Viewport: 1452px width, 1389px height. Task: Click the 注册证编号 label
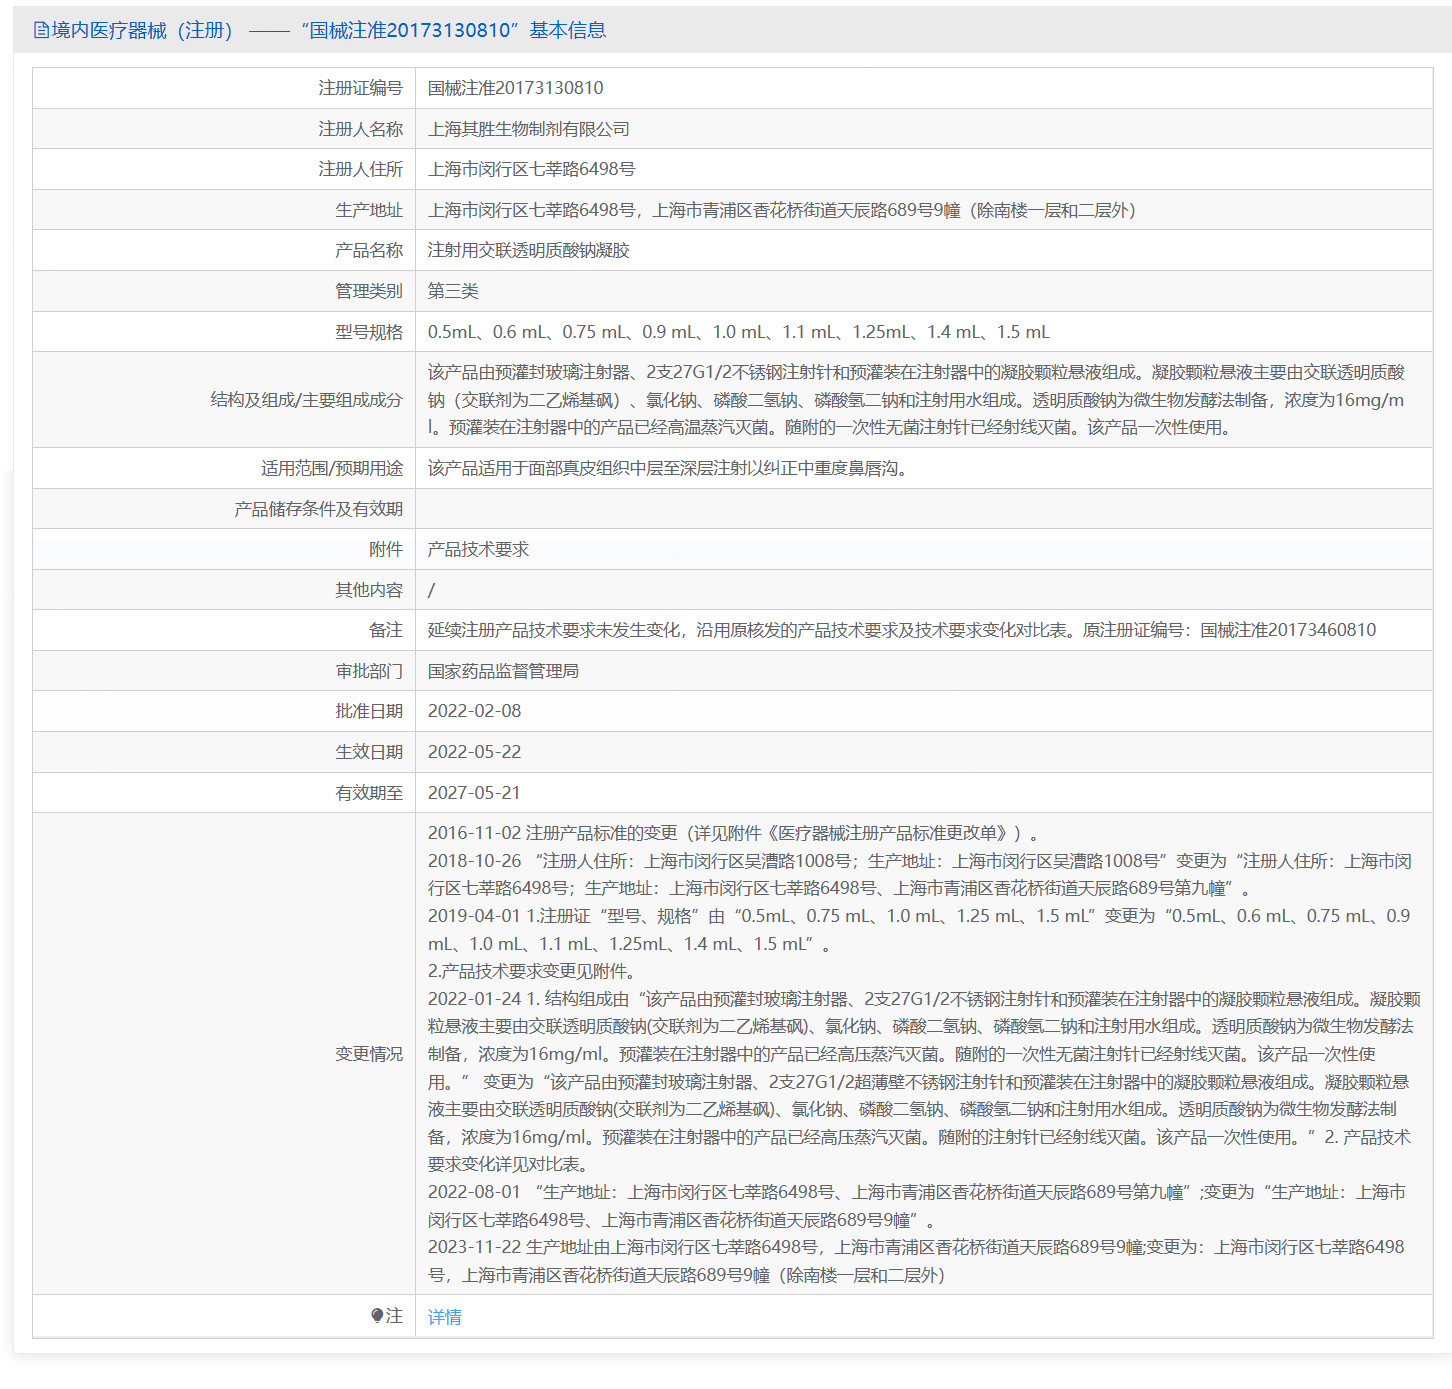361,88
